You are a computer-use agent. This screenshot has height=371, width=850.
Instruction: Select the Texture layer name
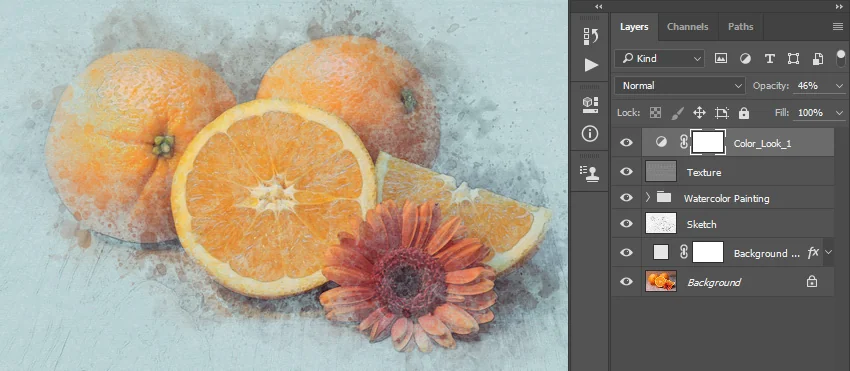[704, 172]
